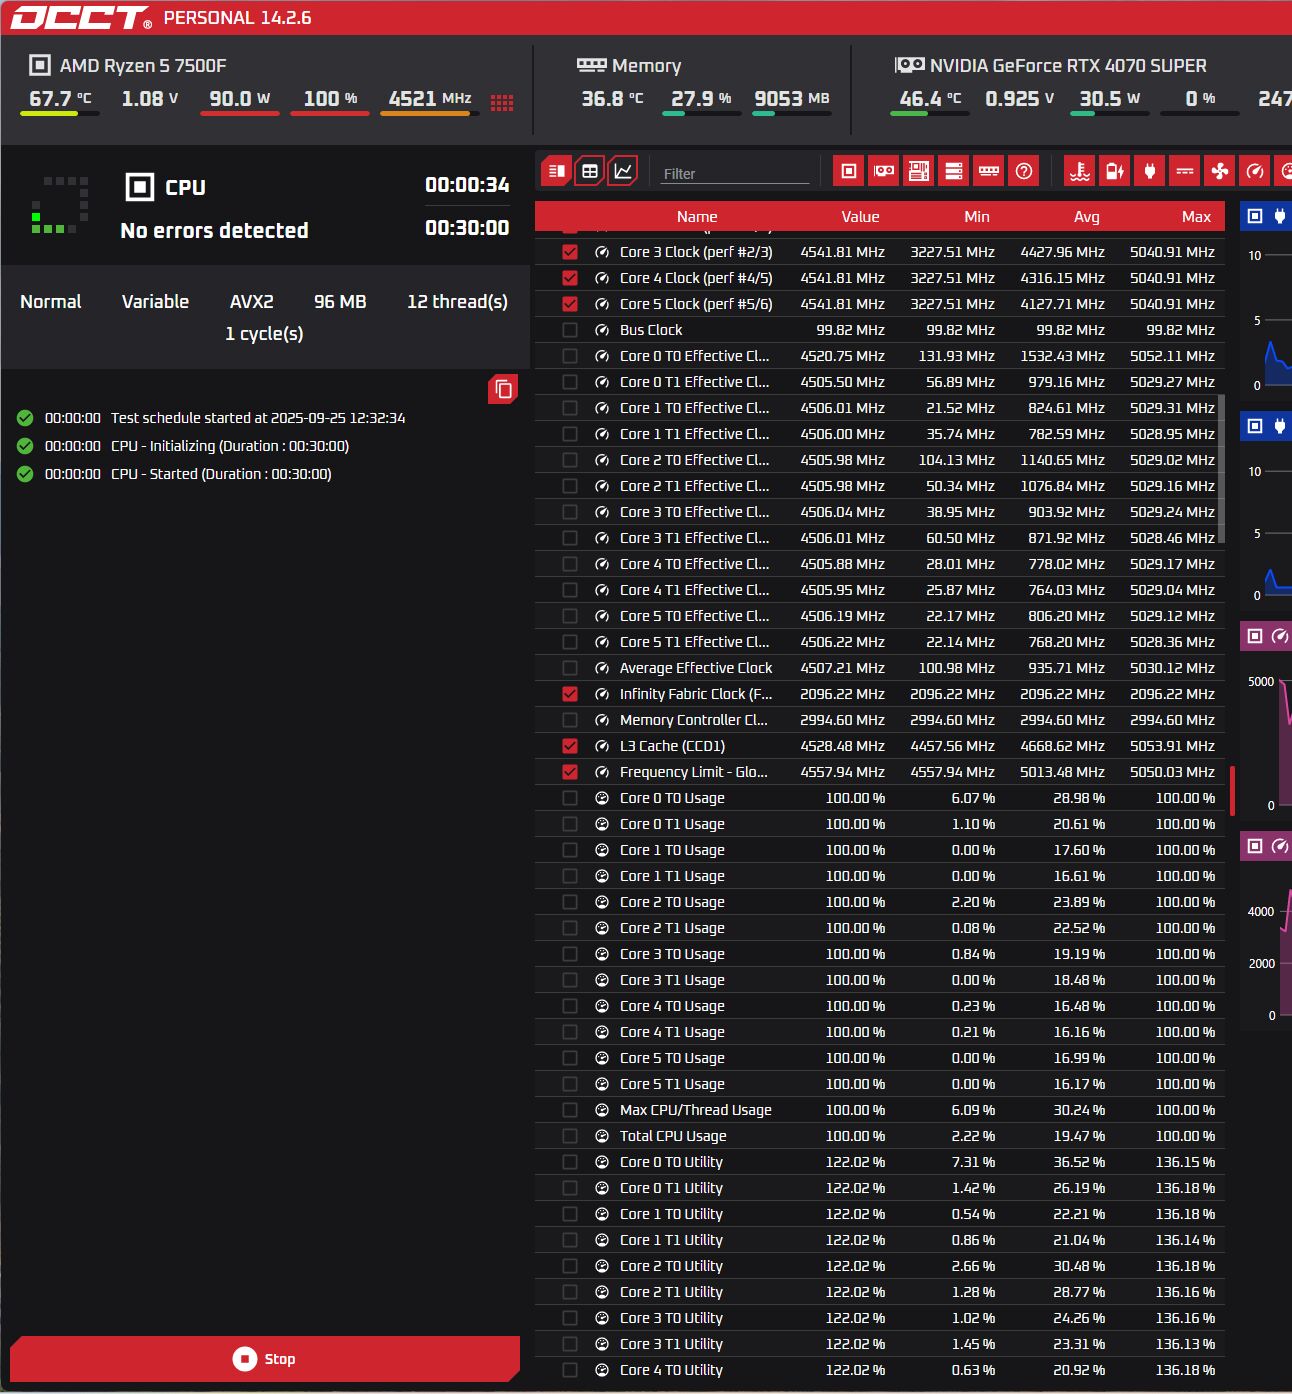Click the total duration 00:30:00 timer
1292x1394 pixels.
click(467, 228)
